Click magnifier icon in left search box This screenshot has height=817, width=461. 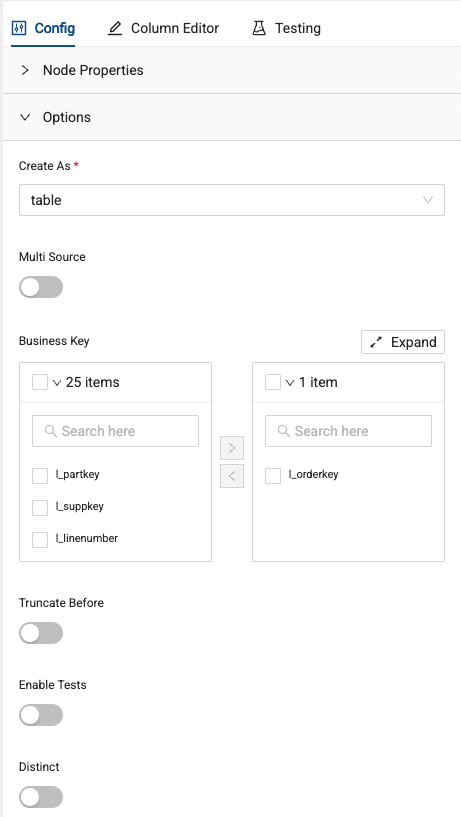51,431
